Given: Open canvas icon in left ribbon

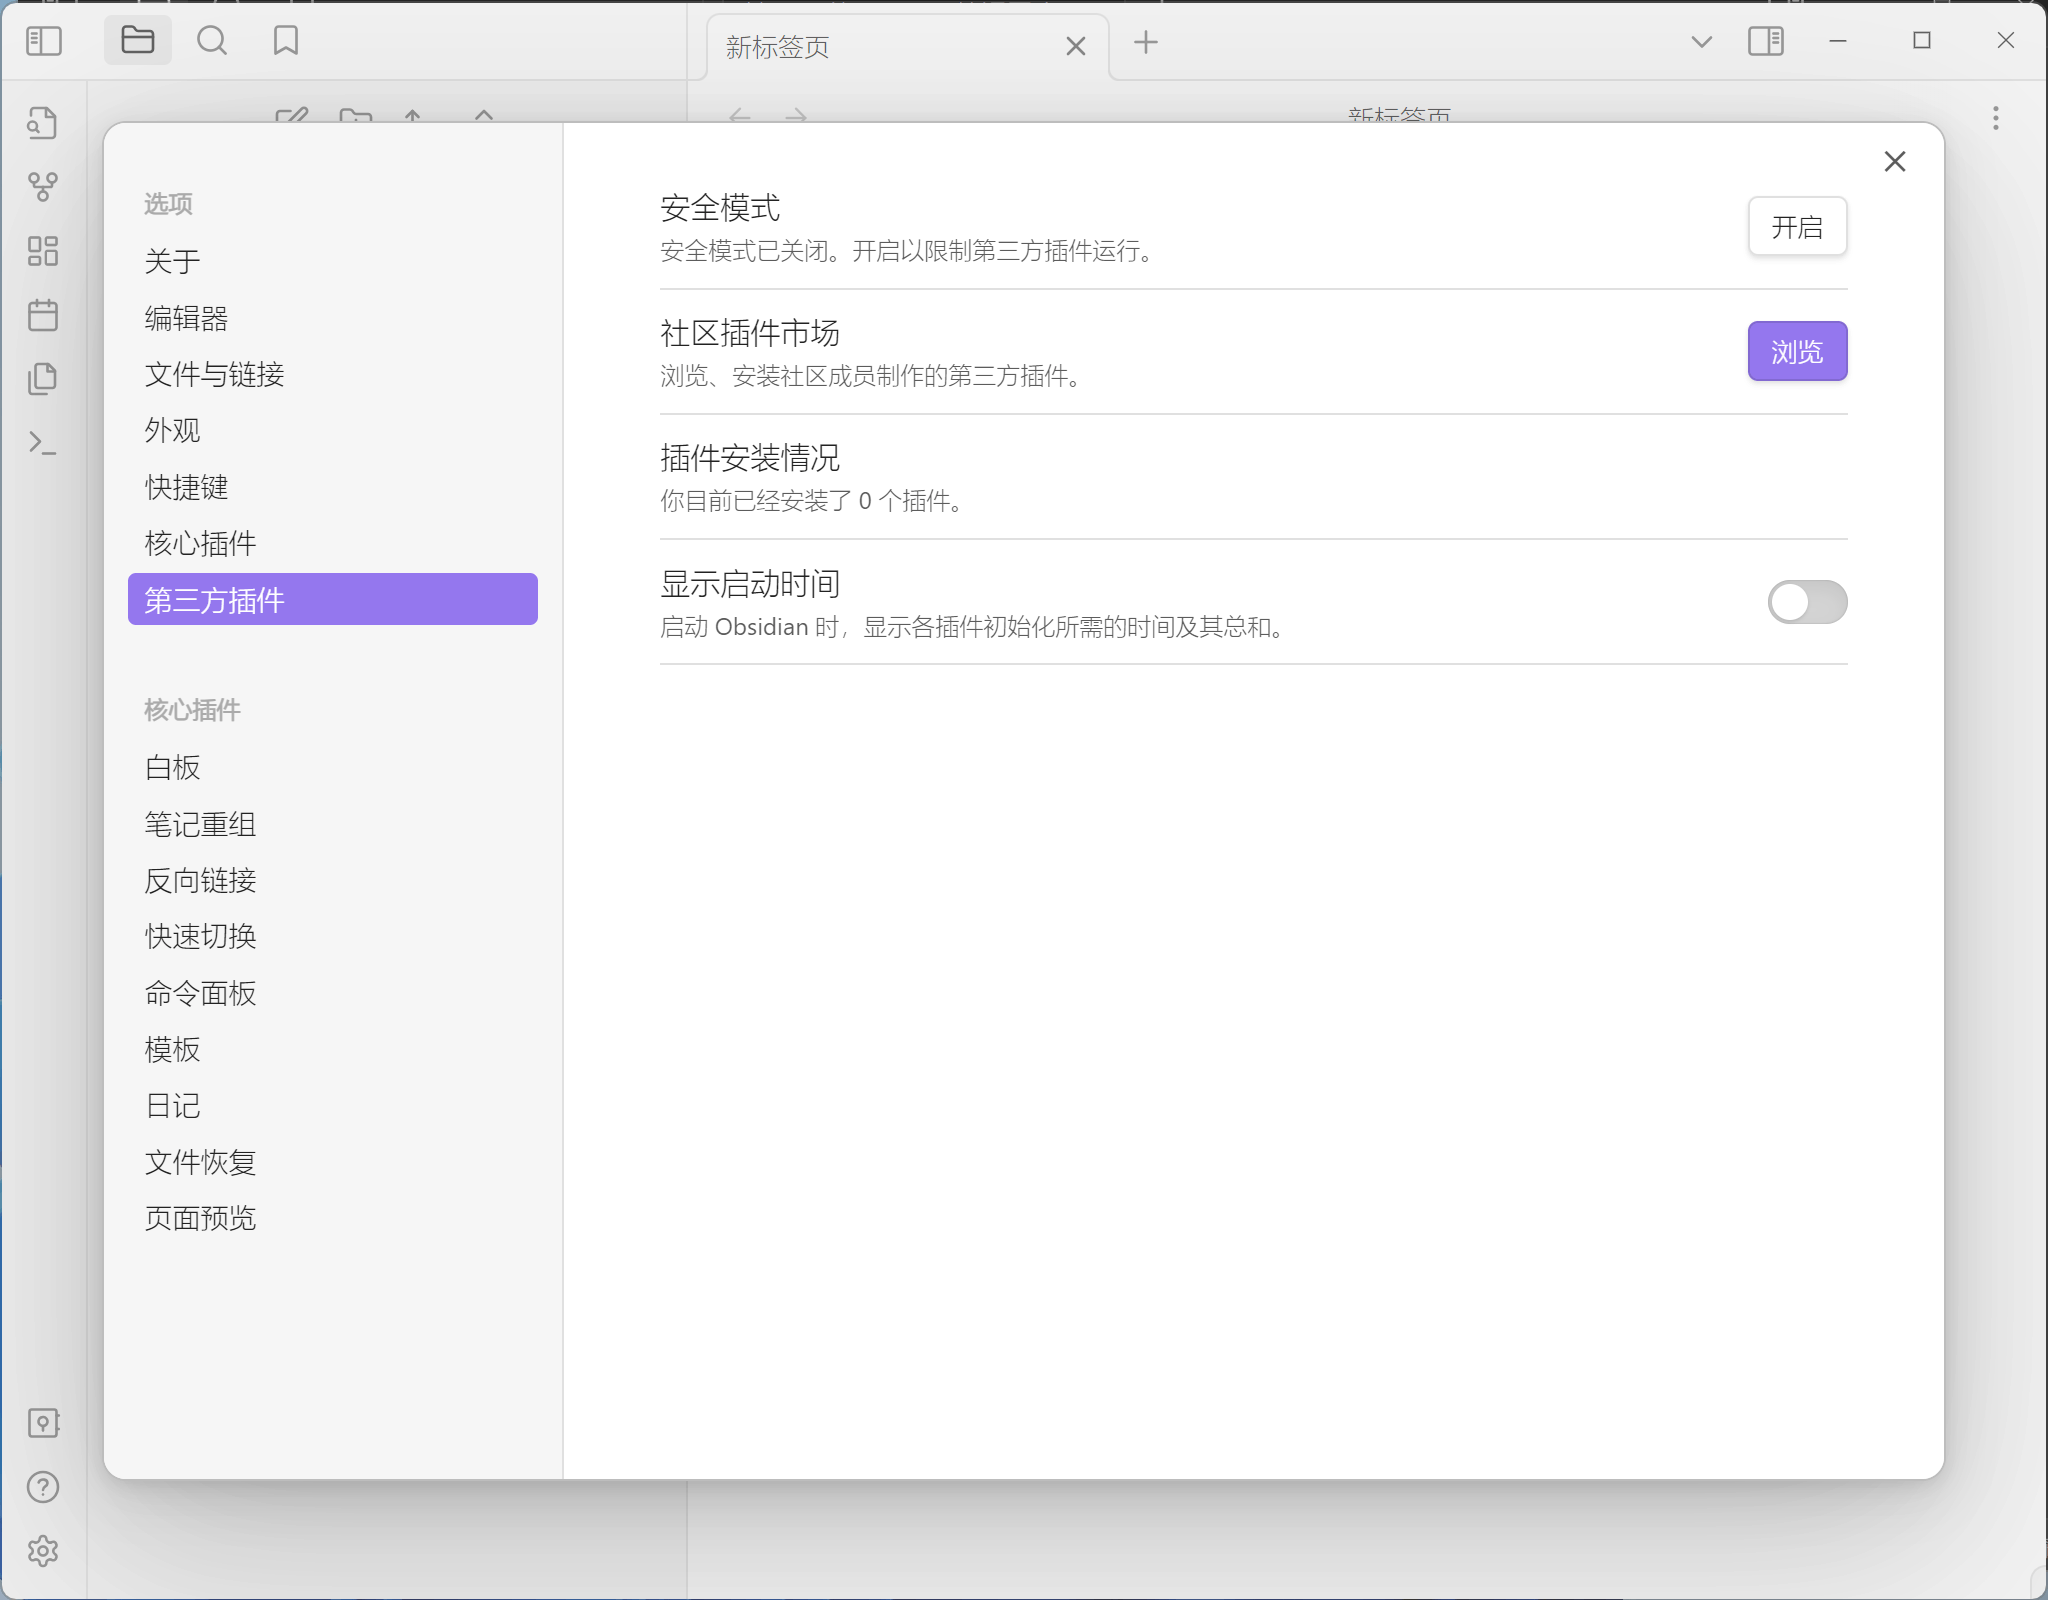Looking at the screenshot, I should tap(43, 251).
